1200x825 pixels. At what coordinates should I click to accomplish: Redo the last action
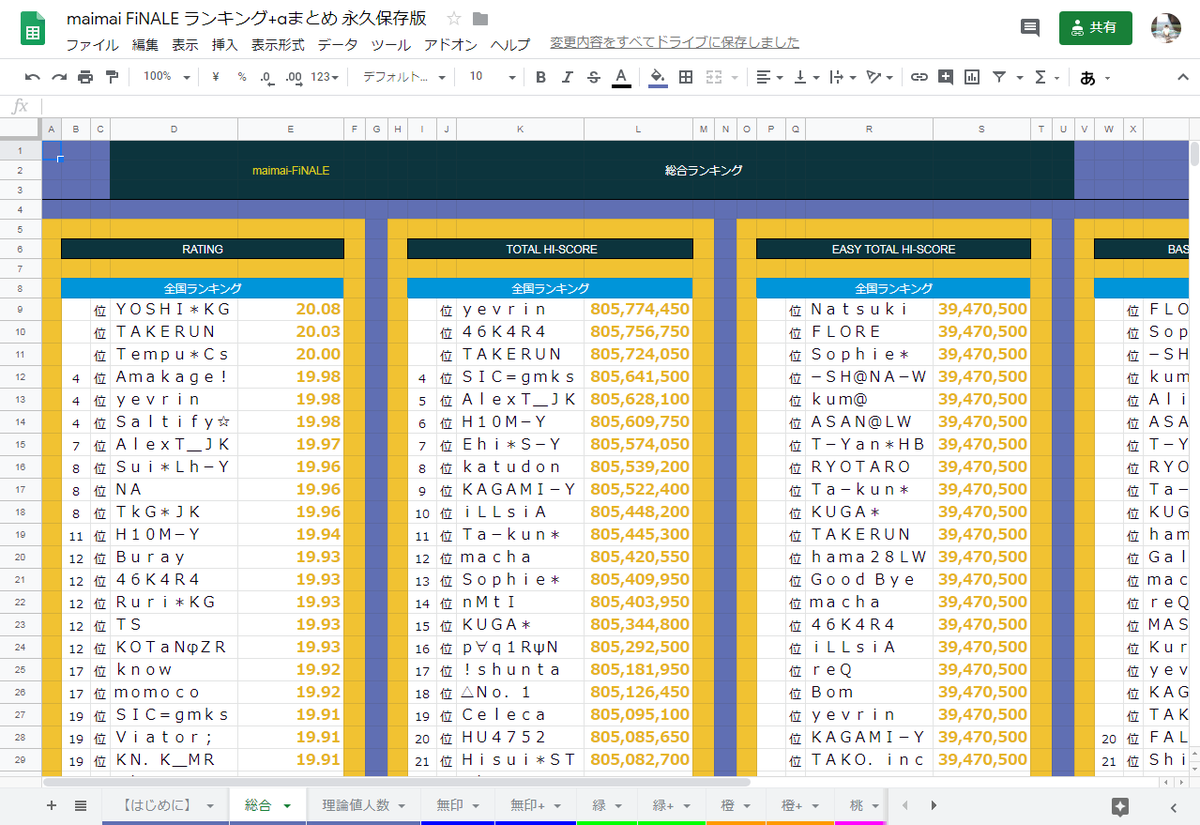point(59,77)
